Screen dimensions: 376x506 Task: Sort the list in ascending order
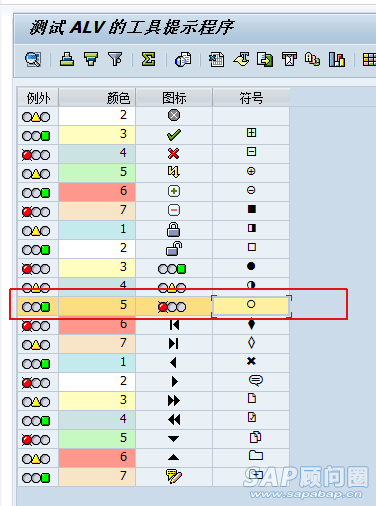click(x=67, y=60)
